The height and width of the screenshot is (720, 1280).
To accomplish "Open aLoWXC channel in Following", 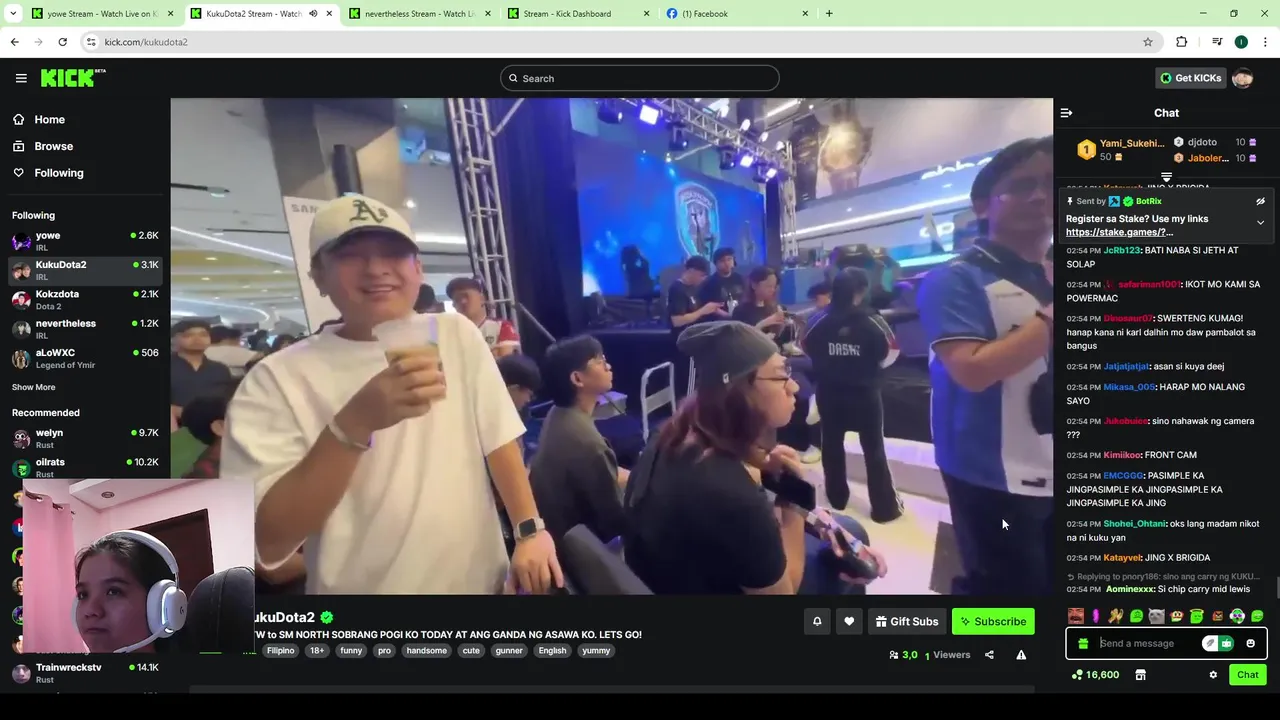I will (x=85, y=358).
